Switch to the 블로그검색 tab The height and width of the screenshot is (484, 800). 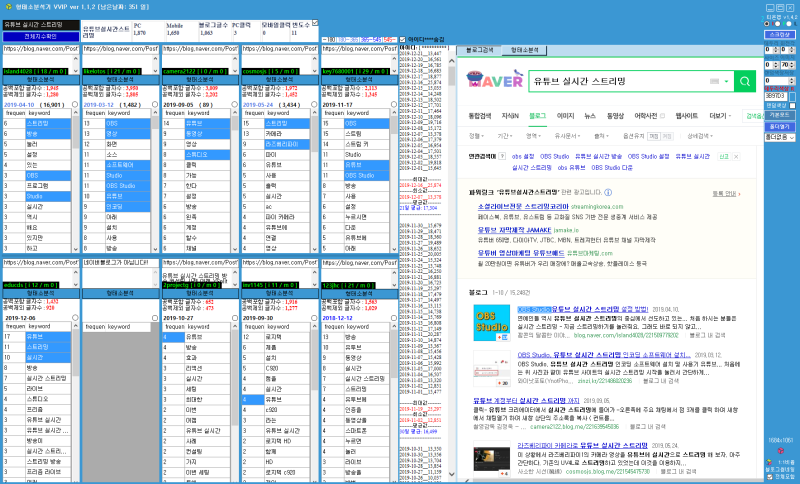coord(480,50)
